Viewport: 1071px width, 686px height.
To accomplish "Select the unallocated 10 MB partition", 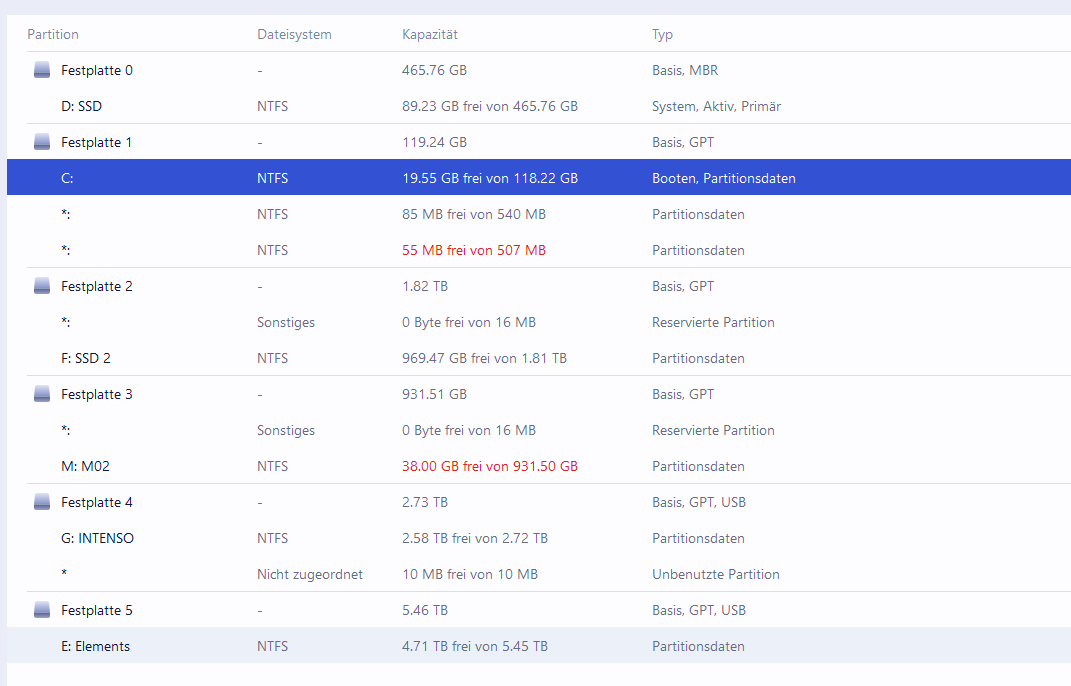I will tap(469, 574).
